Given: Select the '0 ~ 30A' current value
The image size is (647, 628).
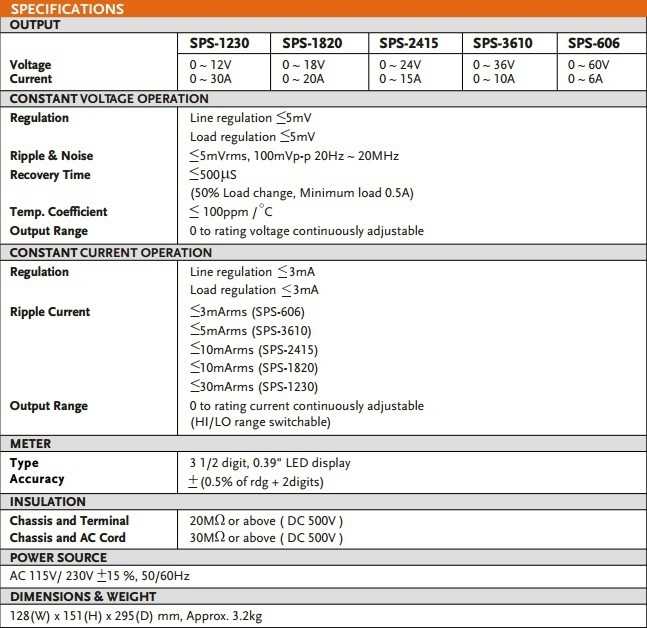Looking at the screenshot, I should (210, 78).
